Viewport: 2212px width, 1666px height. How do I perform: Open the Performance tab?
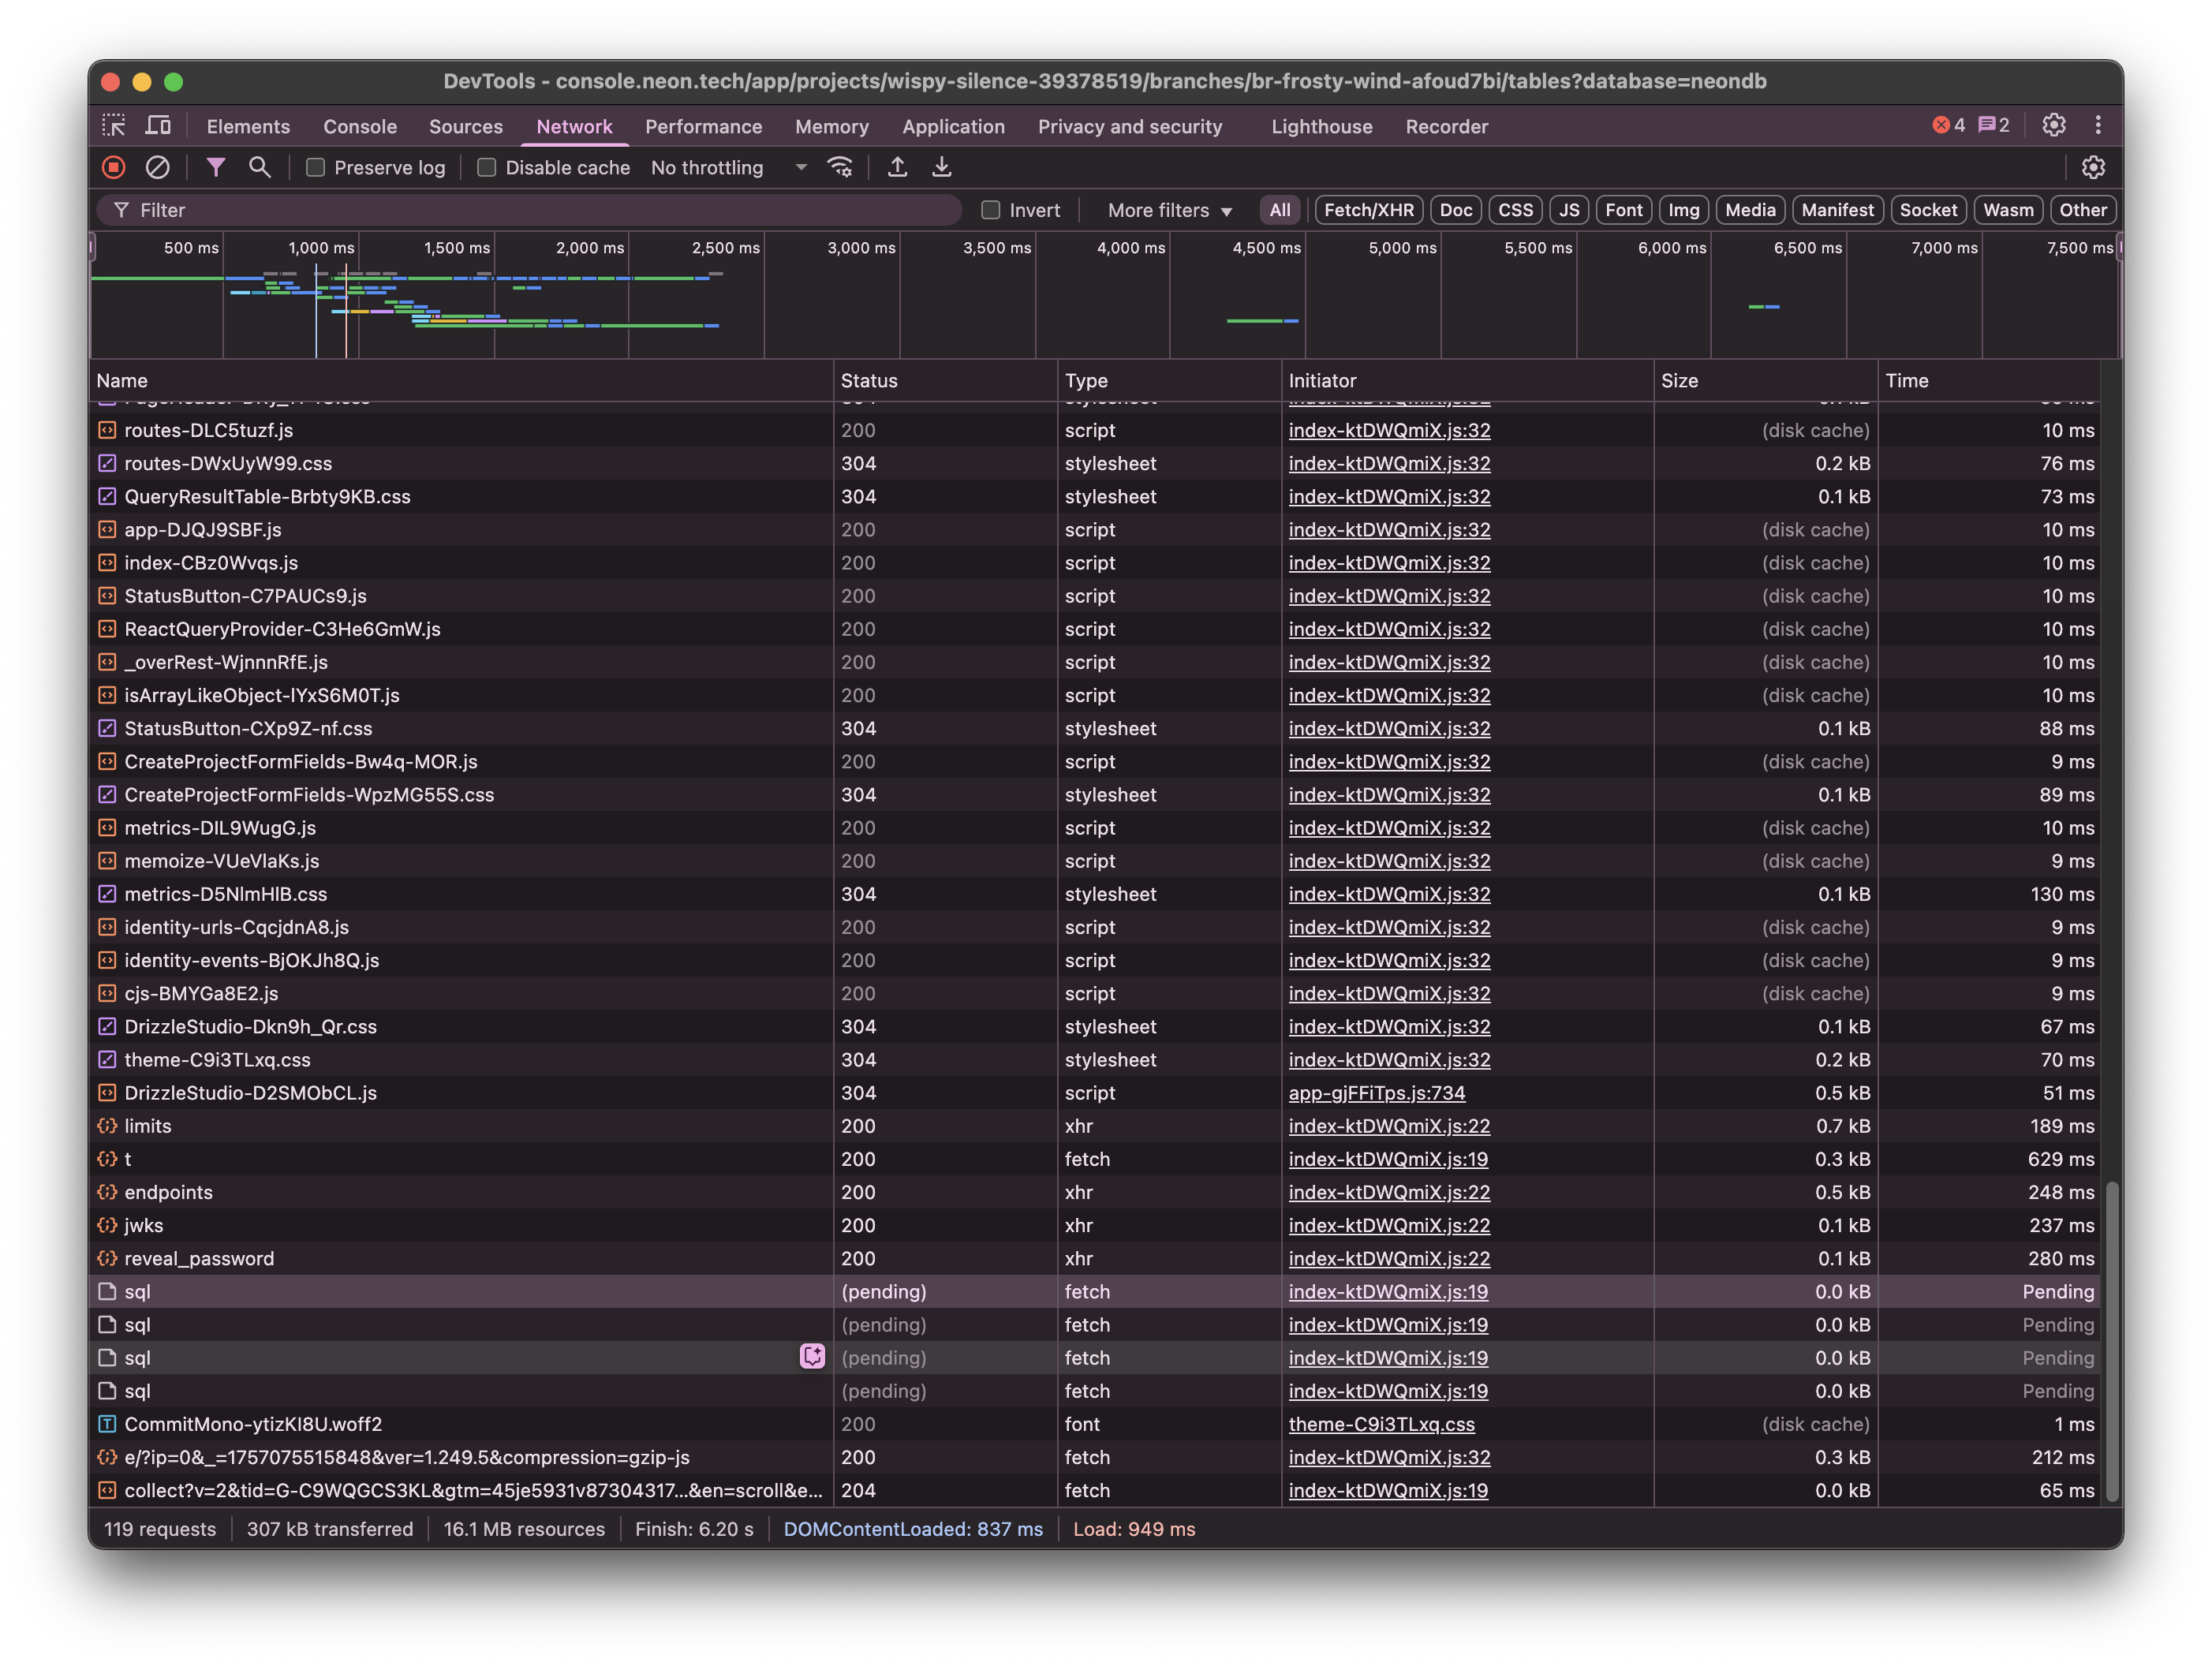pos(703,126)
